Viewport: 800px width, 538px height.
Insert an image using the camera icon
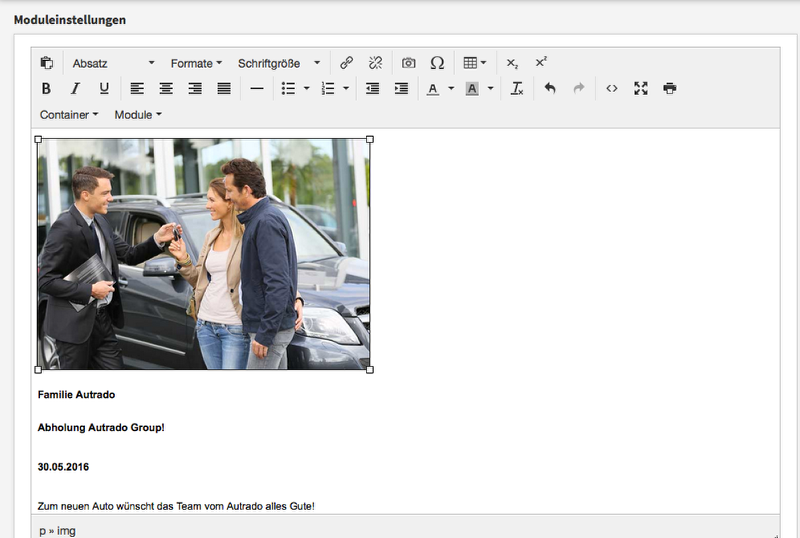click(x=408, y=63)
